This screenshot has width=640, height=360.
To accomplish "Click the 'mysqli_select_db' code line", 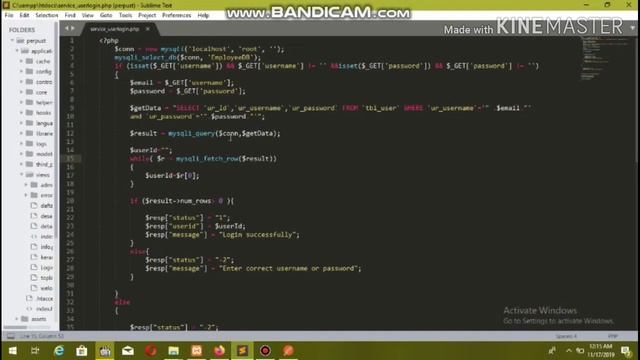I will click(187, 58).
